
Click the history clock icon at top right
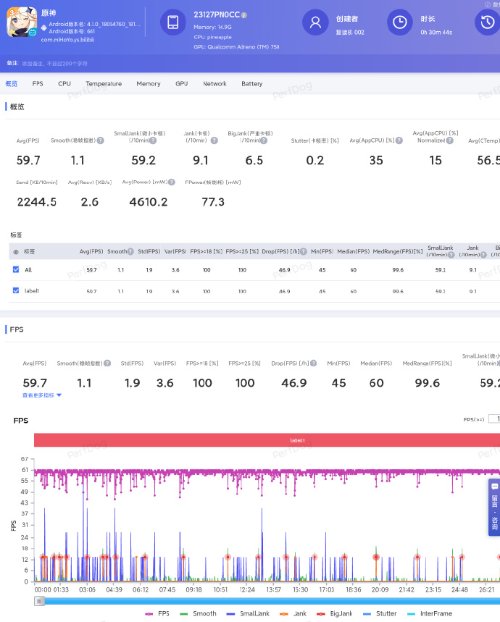(x=487, y=22)
